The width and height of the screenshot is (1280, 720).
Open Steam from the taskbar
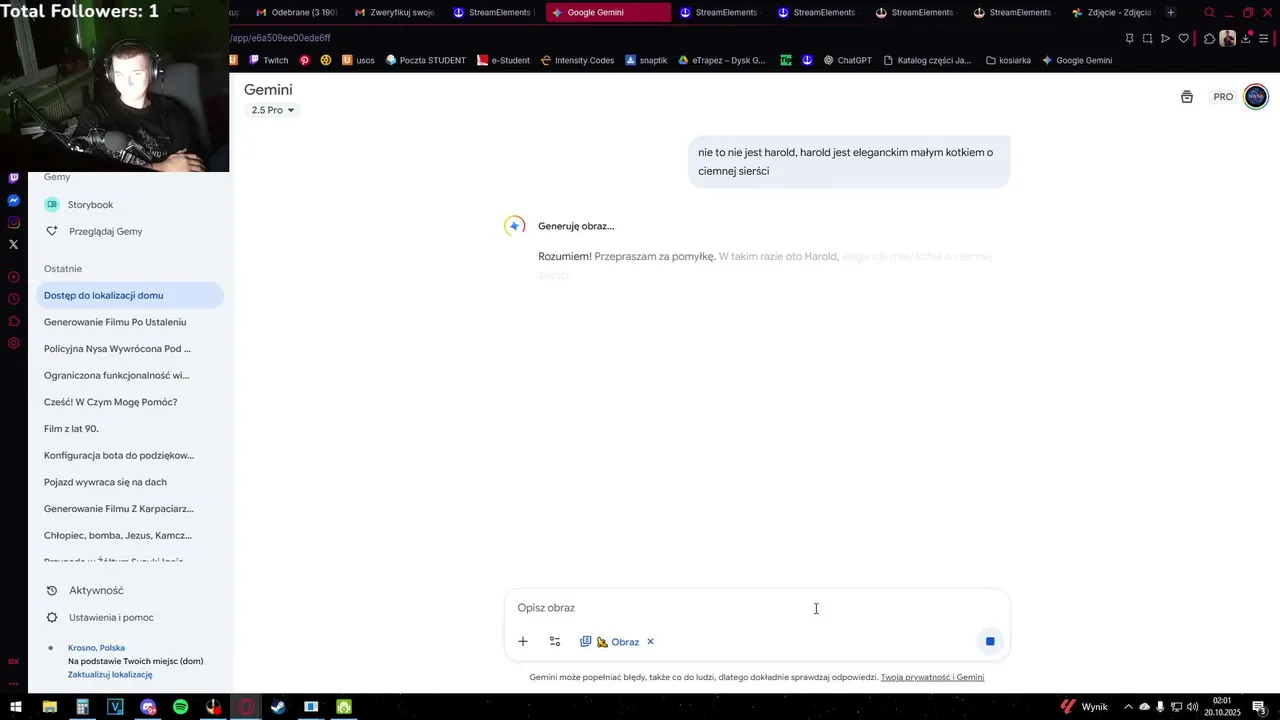(x=278, y=707)
